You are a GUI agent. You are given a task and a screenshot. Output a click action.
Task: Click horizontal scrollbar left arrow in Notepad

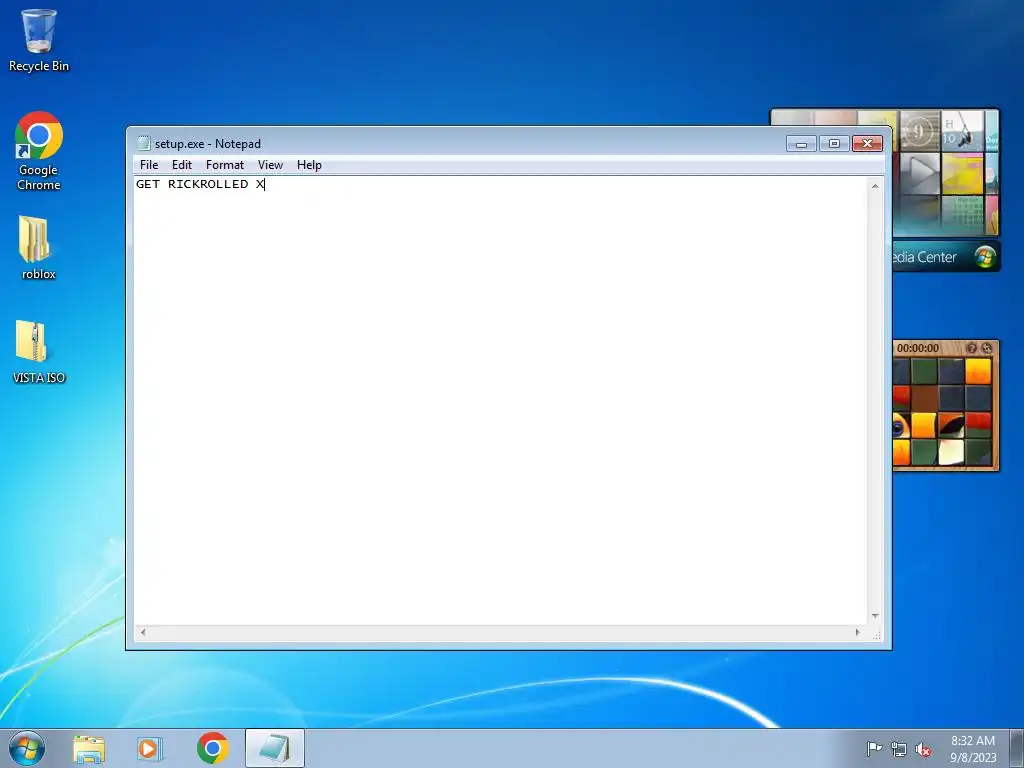tap(143, 632)
